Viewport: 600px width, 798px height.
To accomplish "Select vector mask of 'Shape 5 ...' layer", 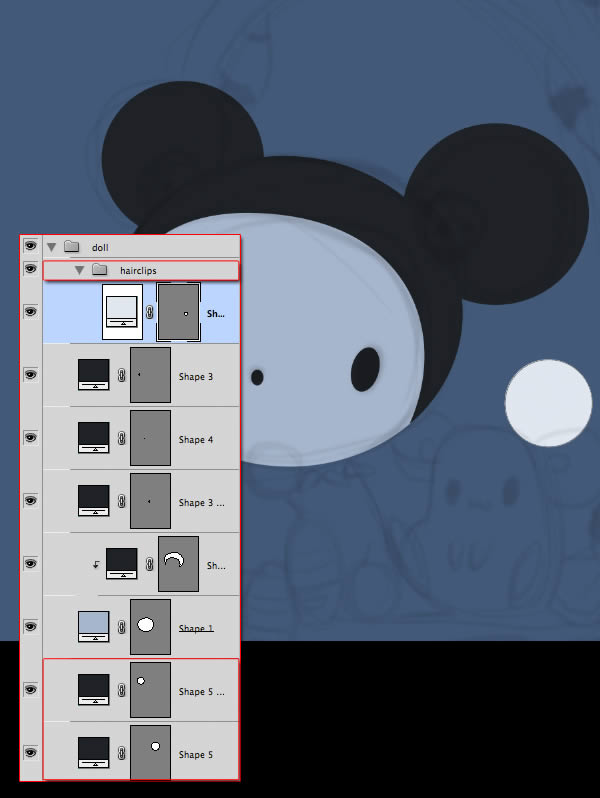I will [151, 690].
